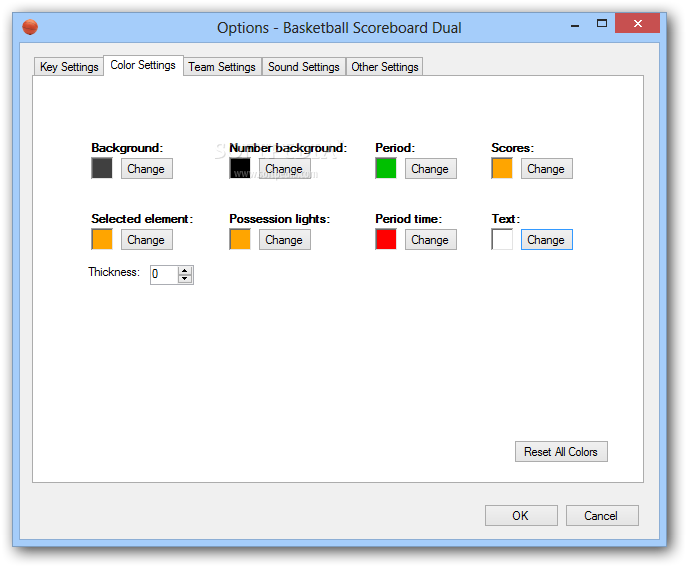Click the Number background black swatch
Viewport: 687px width, 567px height.
click(x=240, y=168)
